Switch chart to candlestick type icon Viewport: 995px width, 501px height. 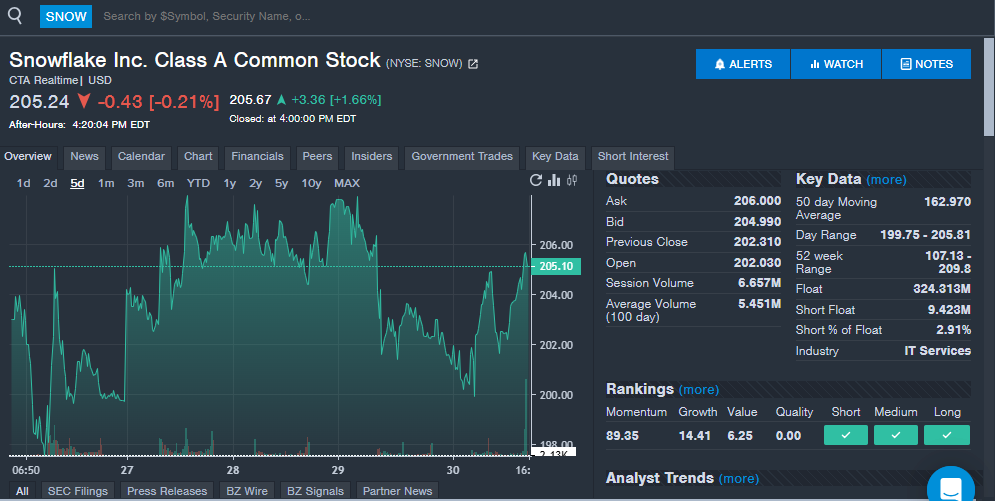pos(572,180)
